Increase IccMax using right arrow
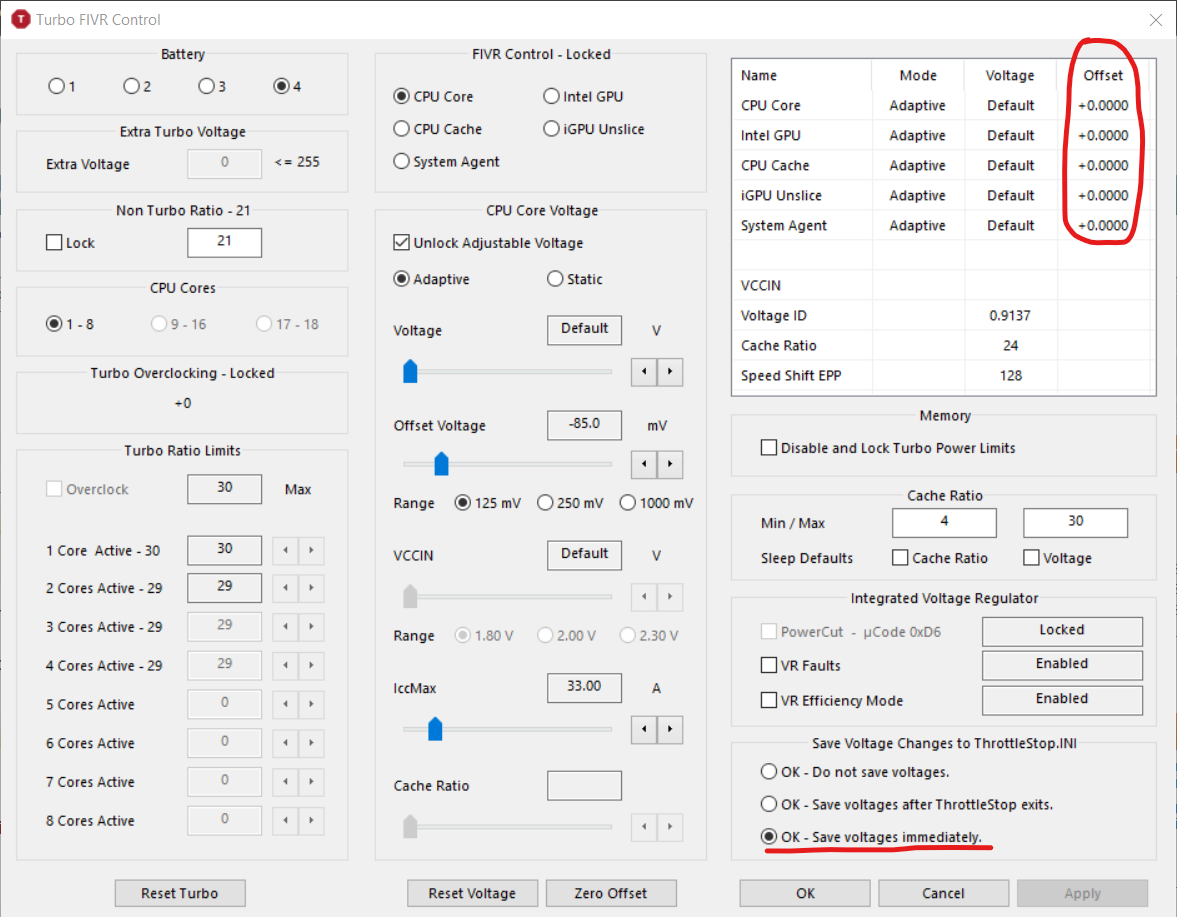The height and width of the screenshot is (917, 1177). (x=669, y=729)
